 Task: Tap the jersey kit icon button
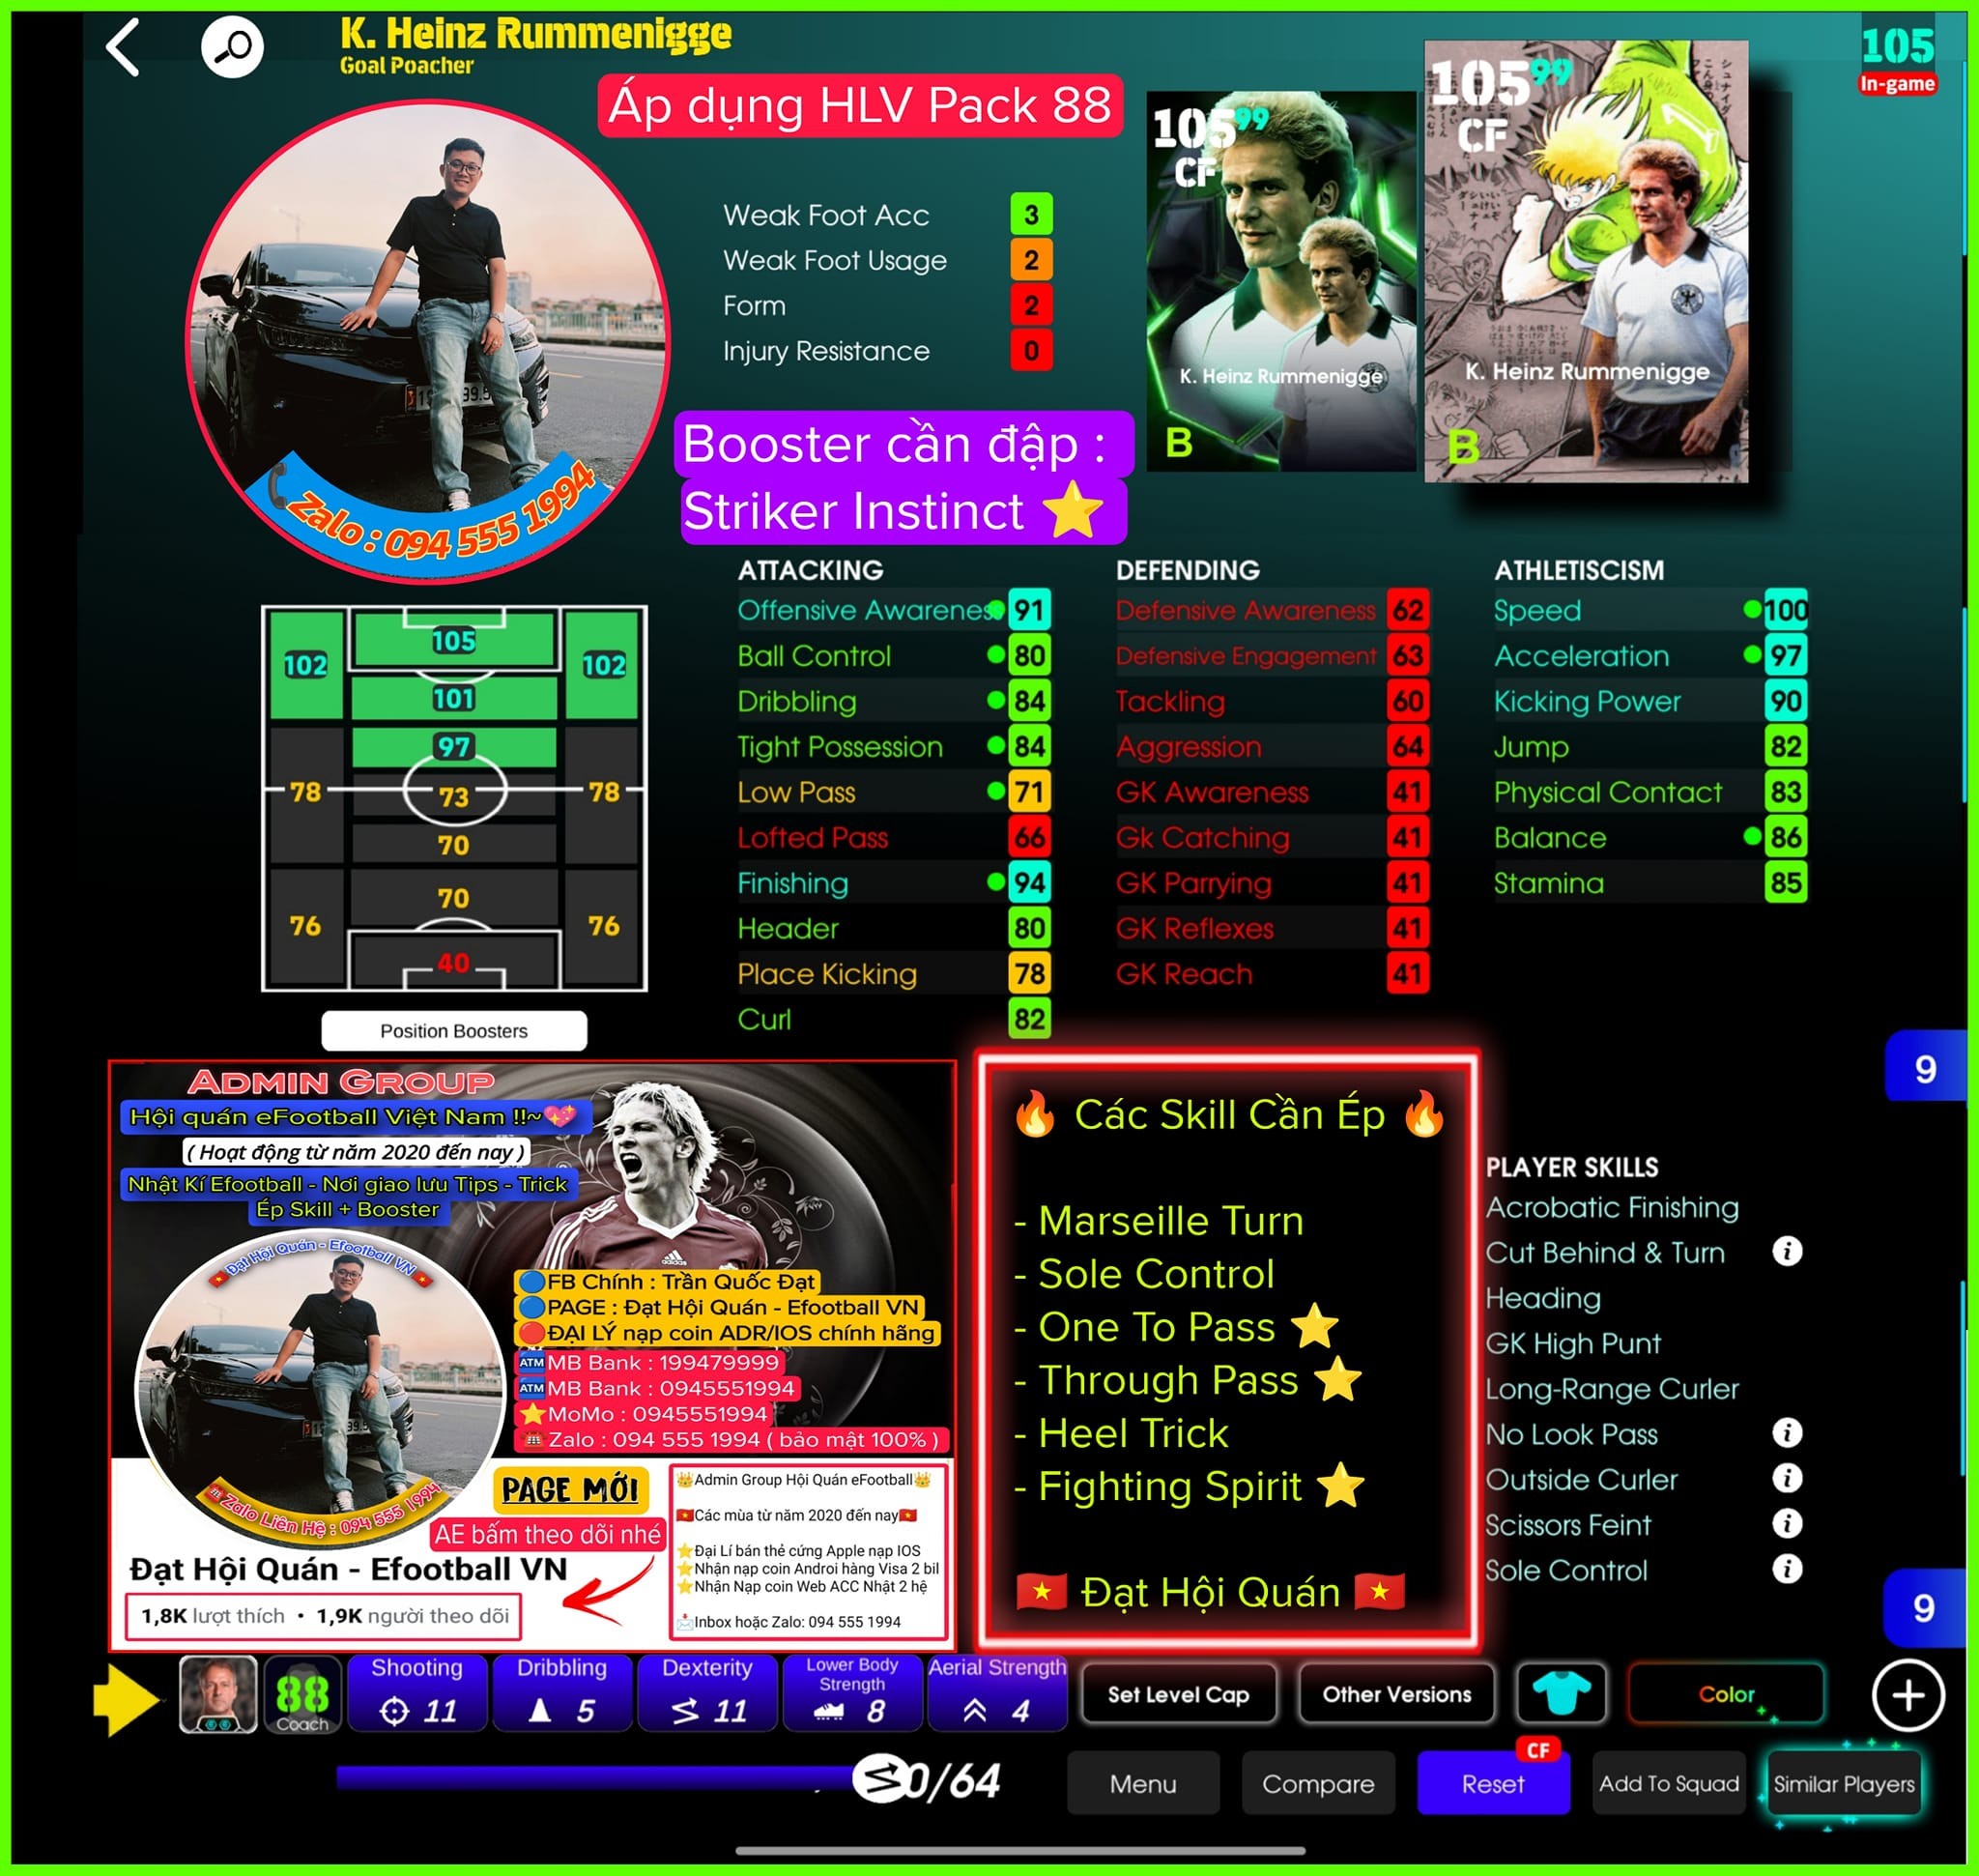click(1560, 1694)
